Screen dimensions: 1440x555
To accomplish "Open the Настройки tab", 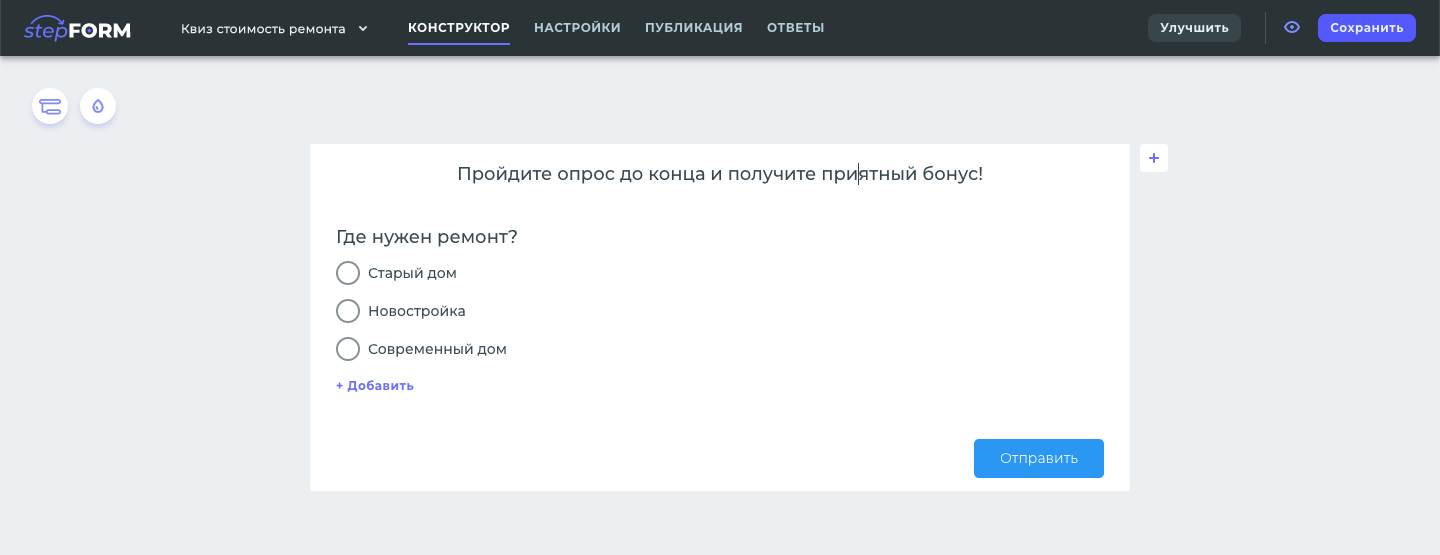I will [x=577, y=28].
